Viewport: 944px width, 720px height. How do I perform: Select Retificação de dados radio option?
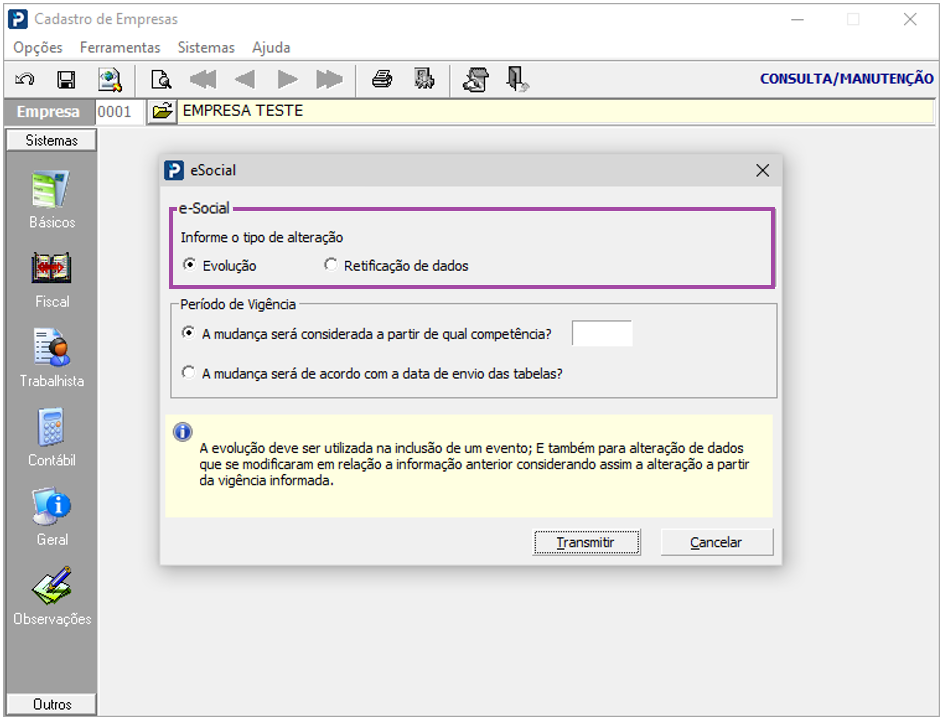tap(331, 264)
